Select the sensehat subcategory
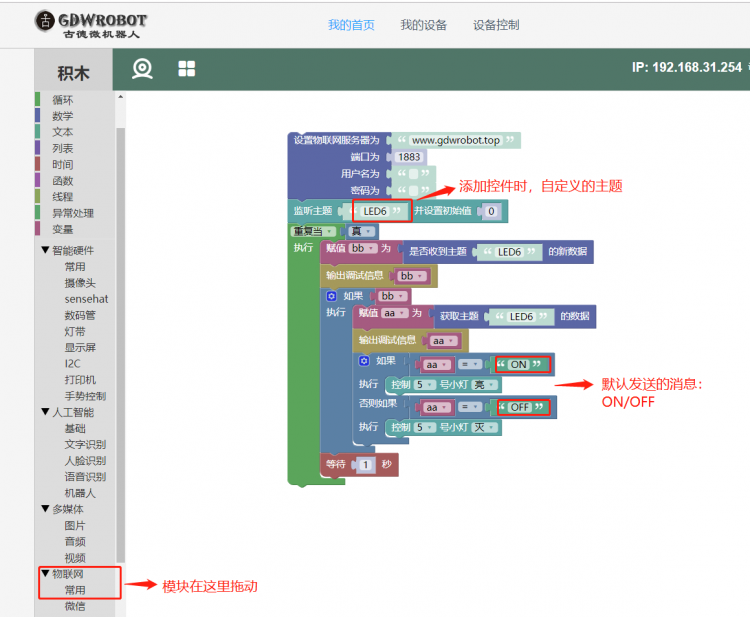Image resolution: width=750 pixels, height=617 pixels. point(86,299)
